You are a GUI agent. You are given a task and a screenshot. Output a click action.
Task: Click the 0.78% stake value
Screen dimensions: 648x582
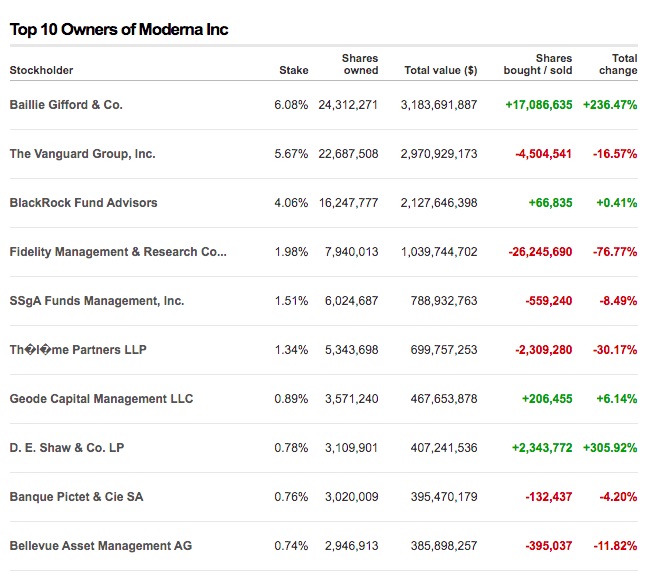[291, 448]
